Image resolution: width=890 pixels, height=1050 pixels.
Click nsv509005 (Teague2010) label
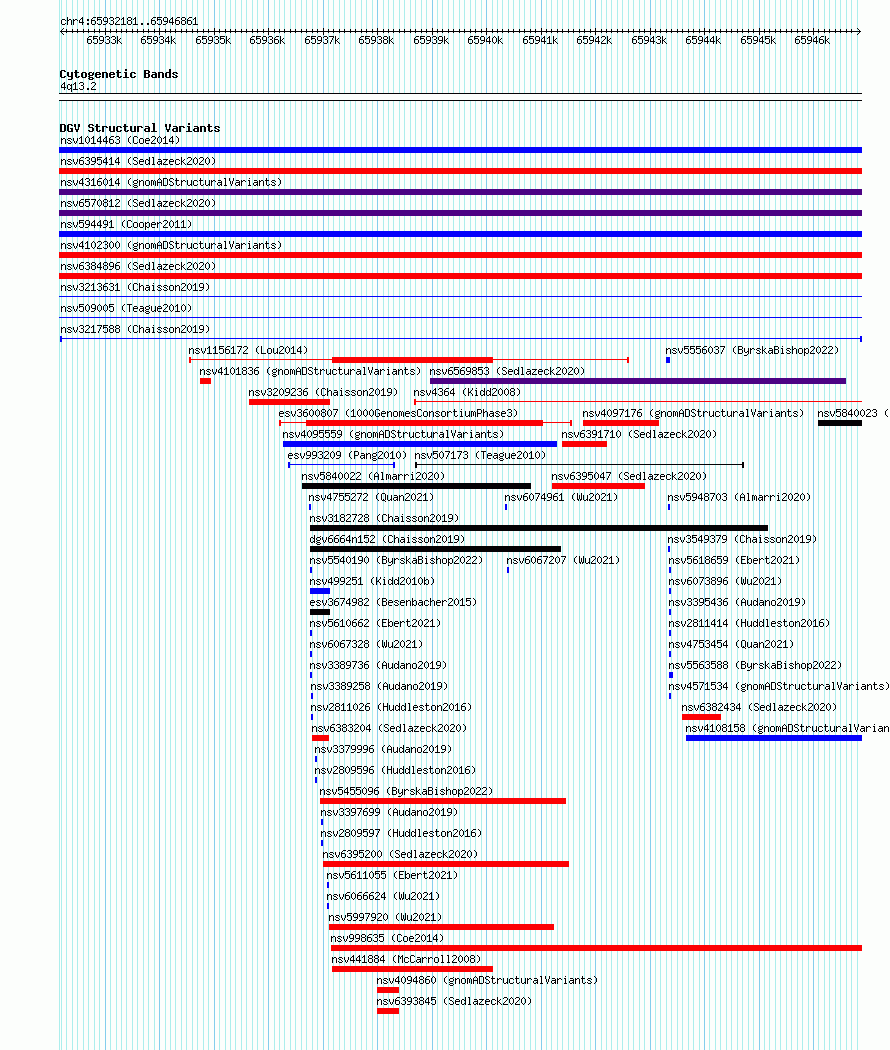pos(126,308)
